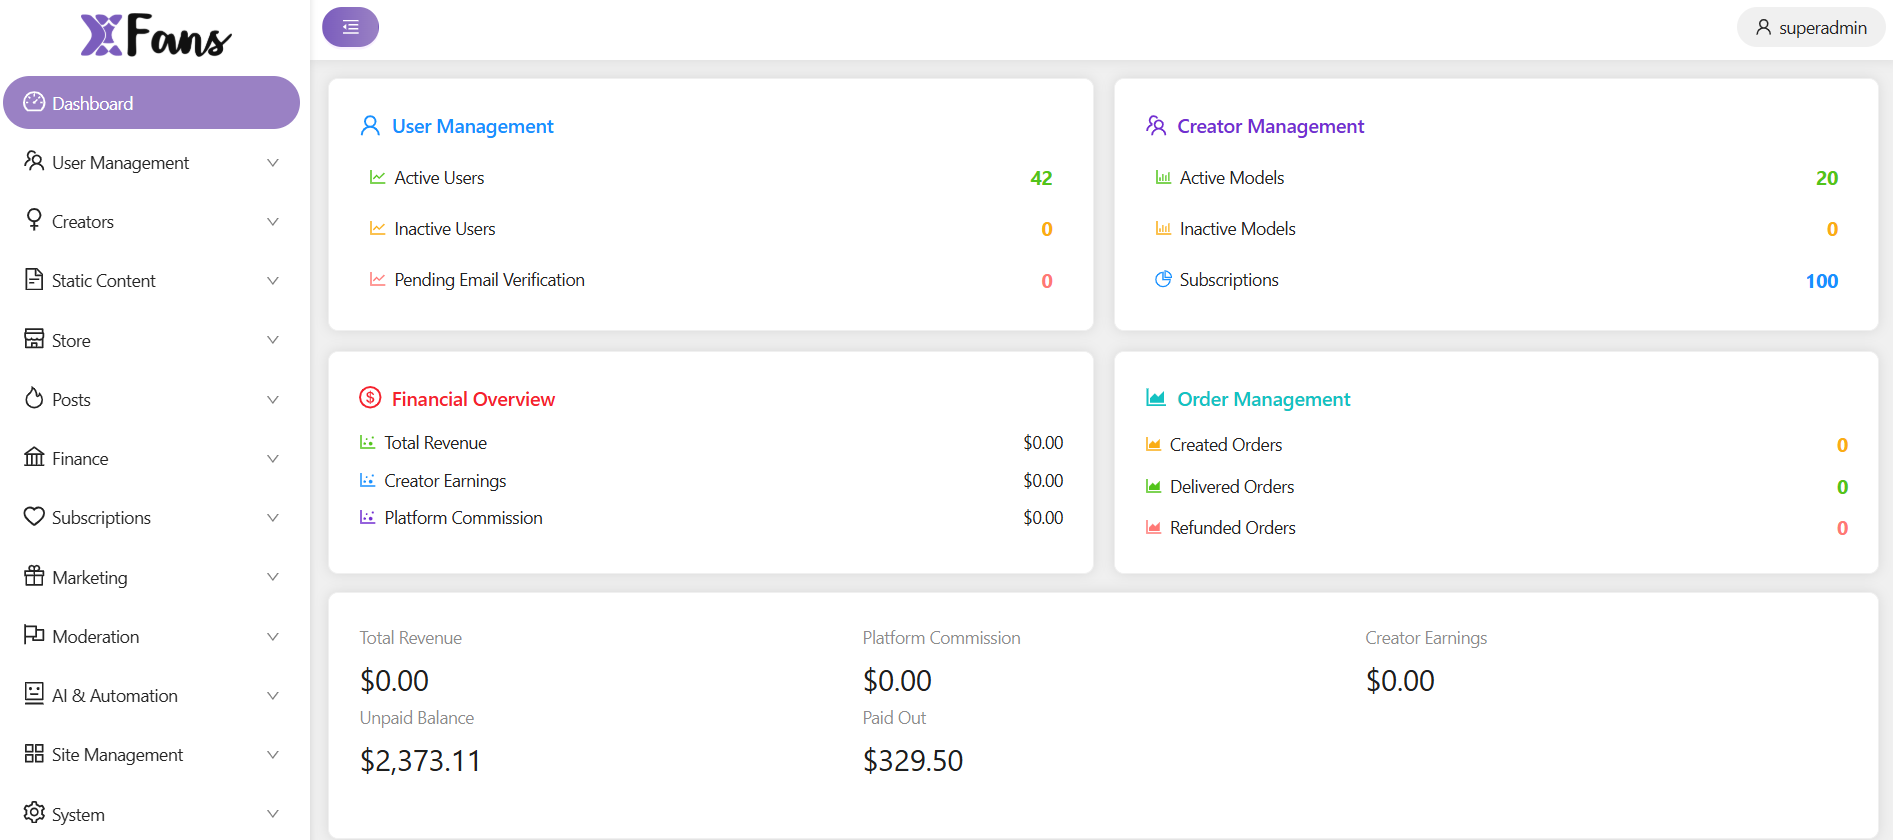Open the Dashboard menu item
Image resolution: width=1893 pixels, height=840 pixels.
(x=151, y=102)
